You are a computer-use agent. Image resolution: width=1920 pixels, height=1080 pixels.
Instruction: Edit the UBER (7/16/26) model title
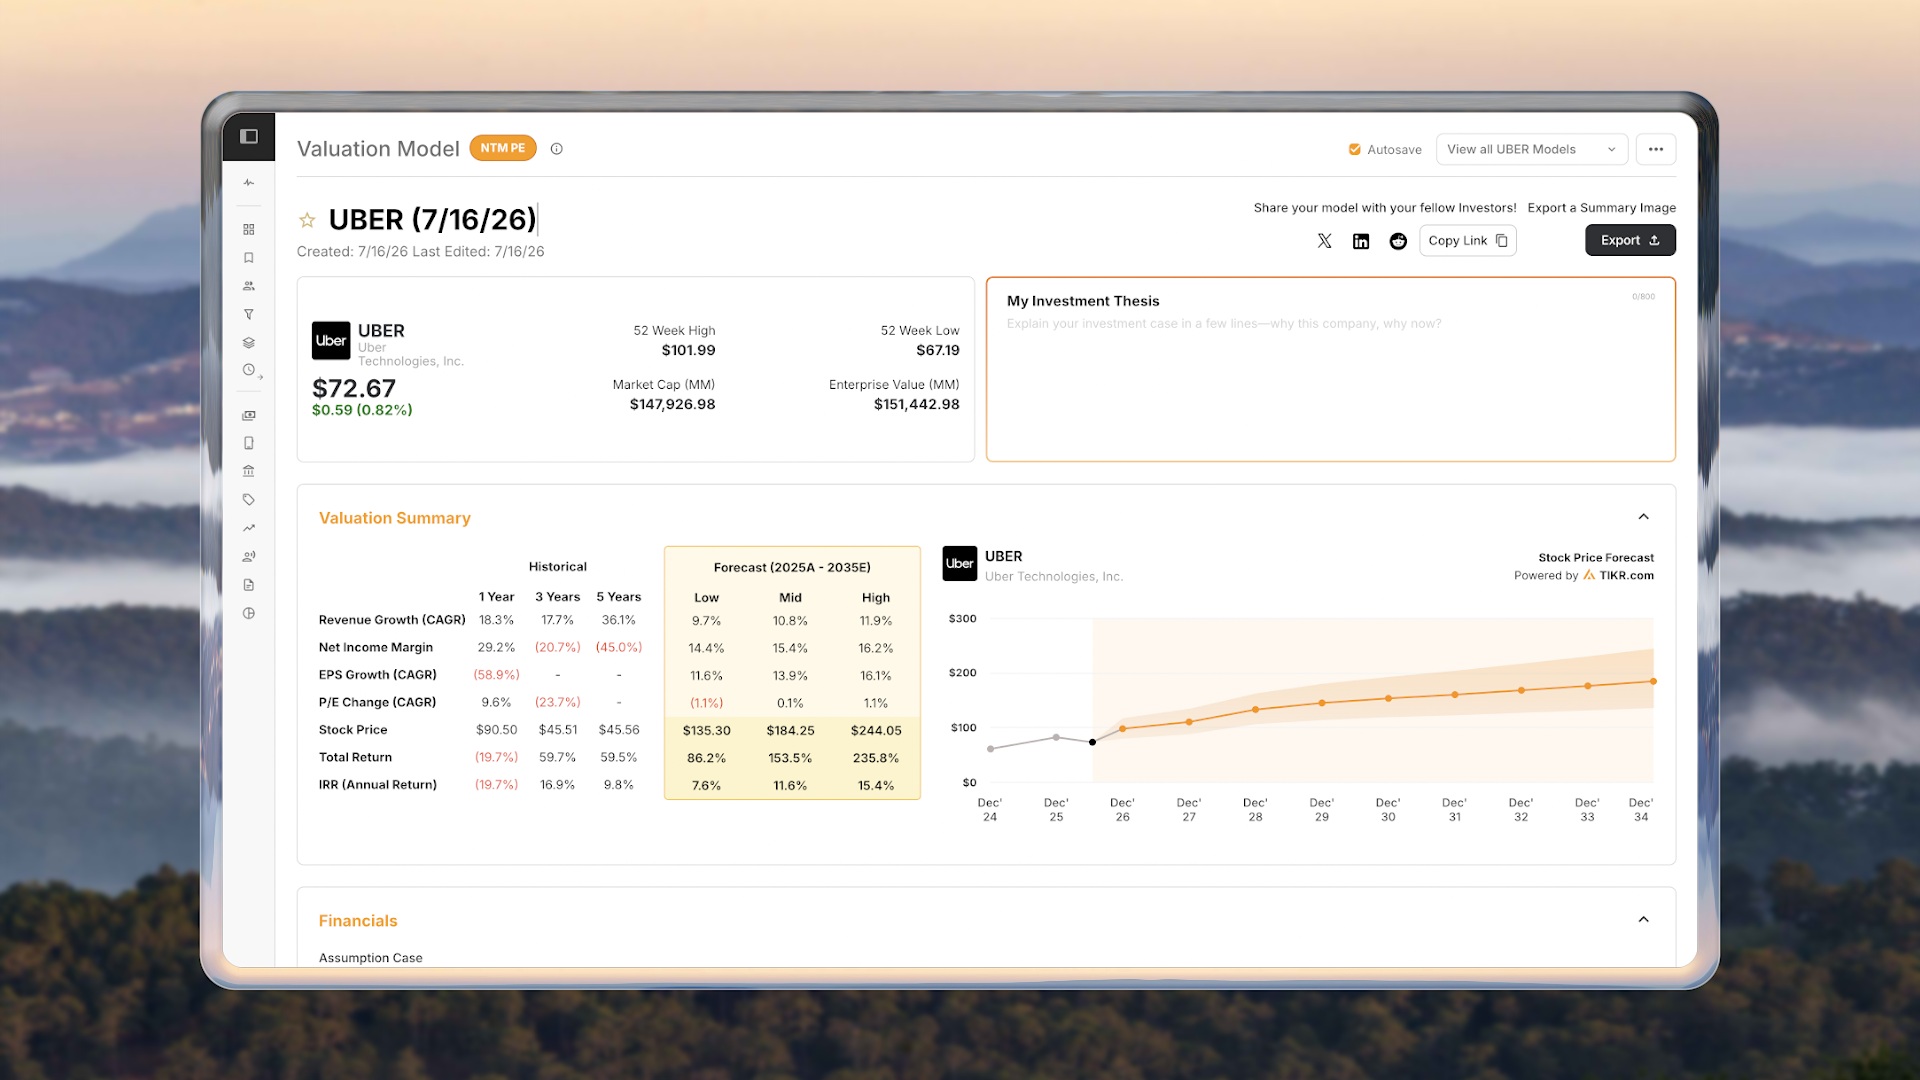click(432, 220)
